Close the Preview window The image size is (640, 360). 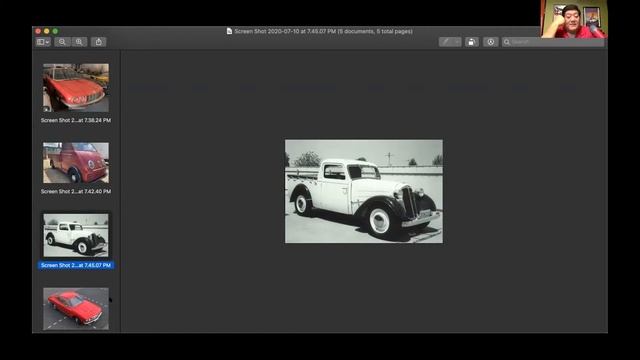(38, 31)
